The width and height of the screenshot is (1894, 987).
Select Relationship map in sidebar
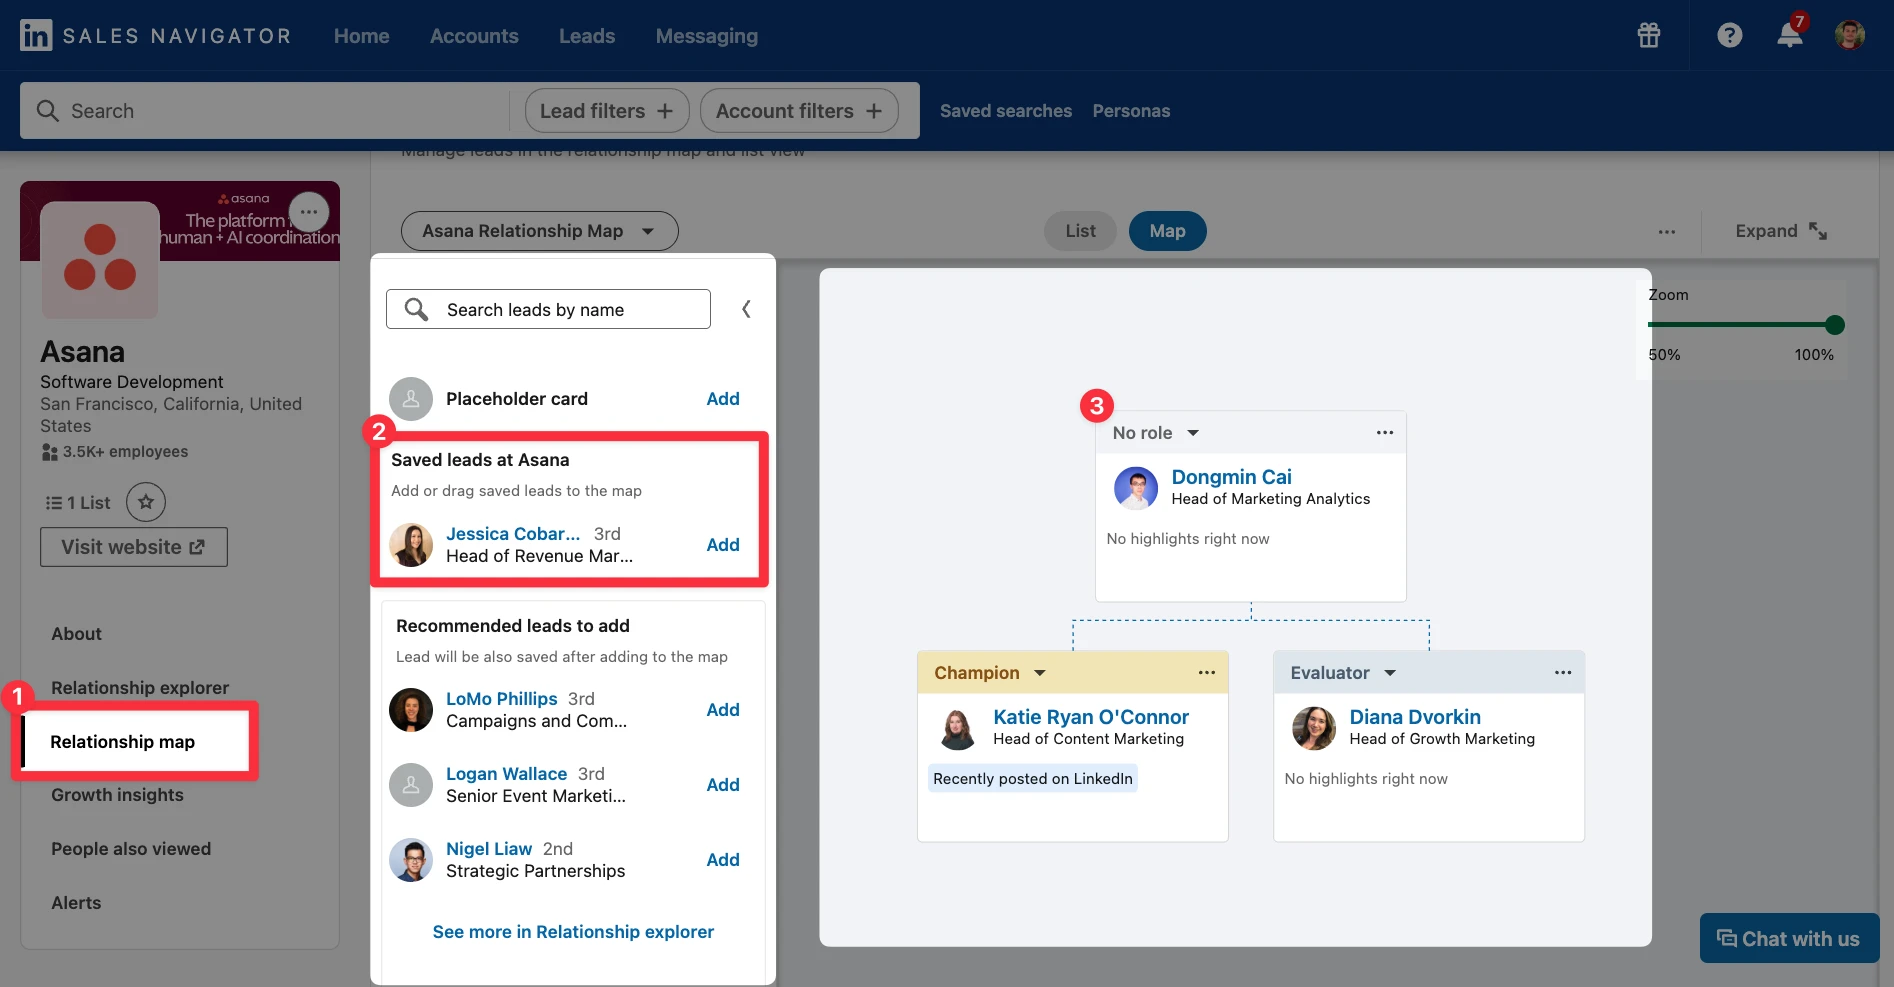[122, 742]
